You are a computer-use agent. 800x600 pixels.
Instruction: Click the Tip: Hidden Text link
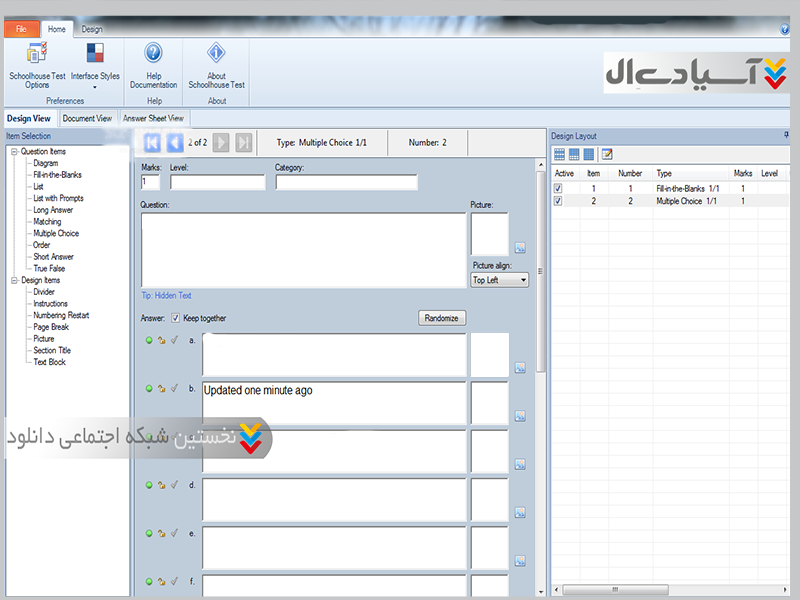[166, 296]
